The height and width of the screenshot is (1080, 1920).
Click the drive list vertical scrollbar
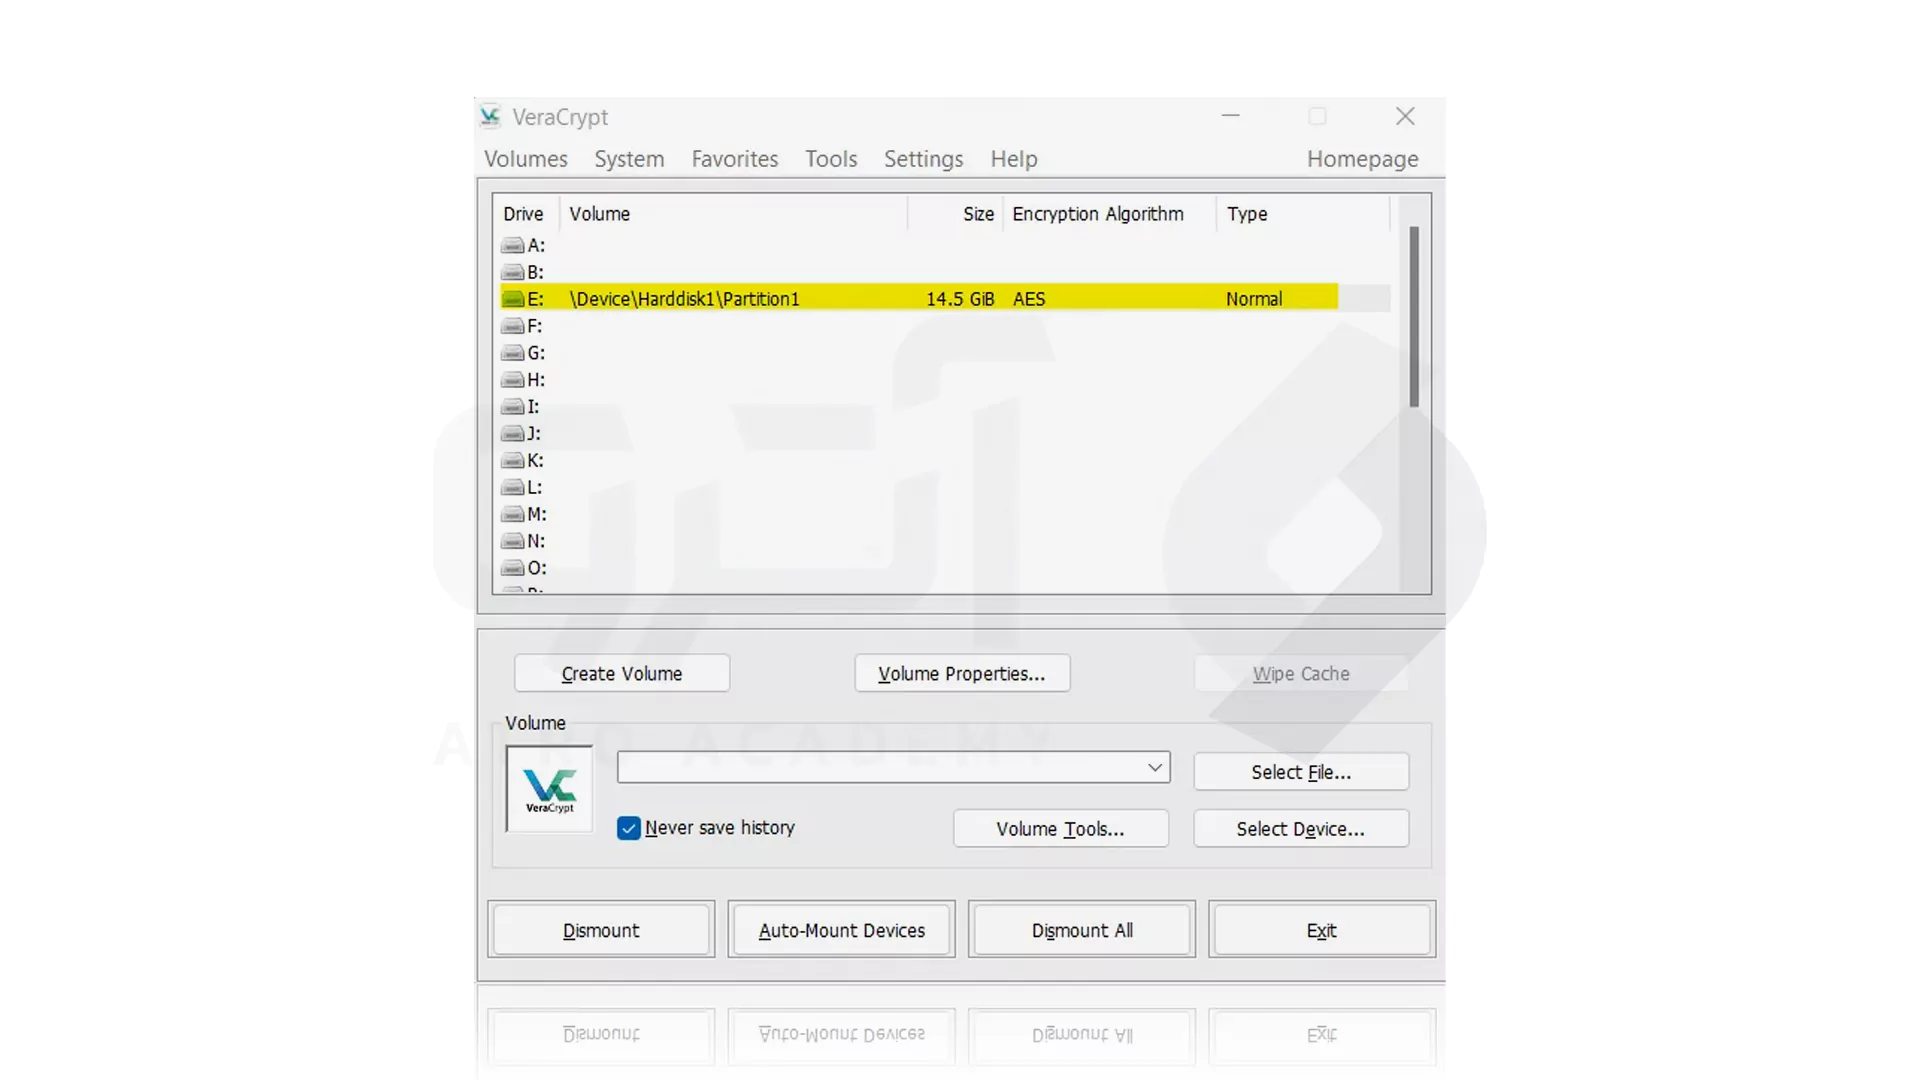point(1414,317)
